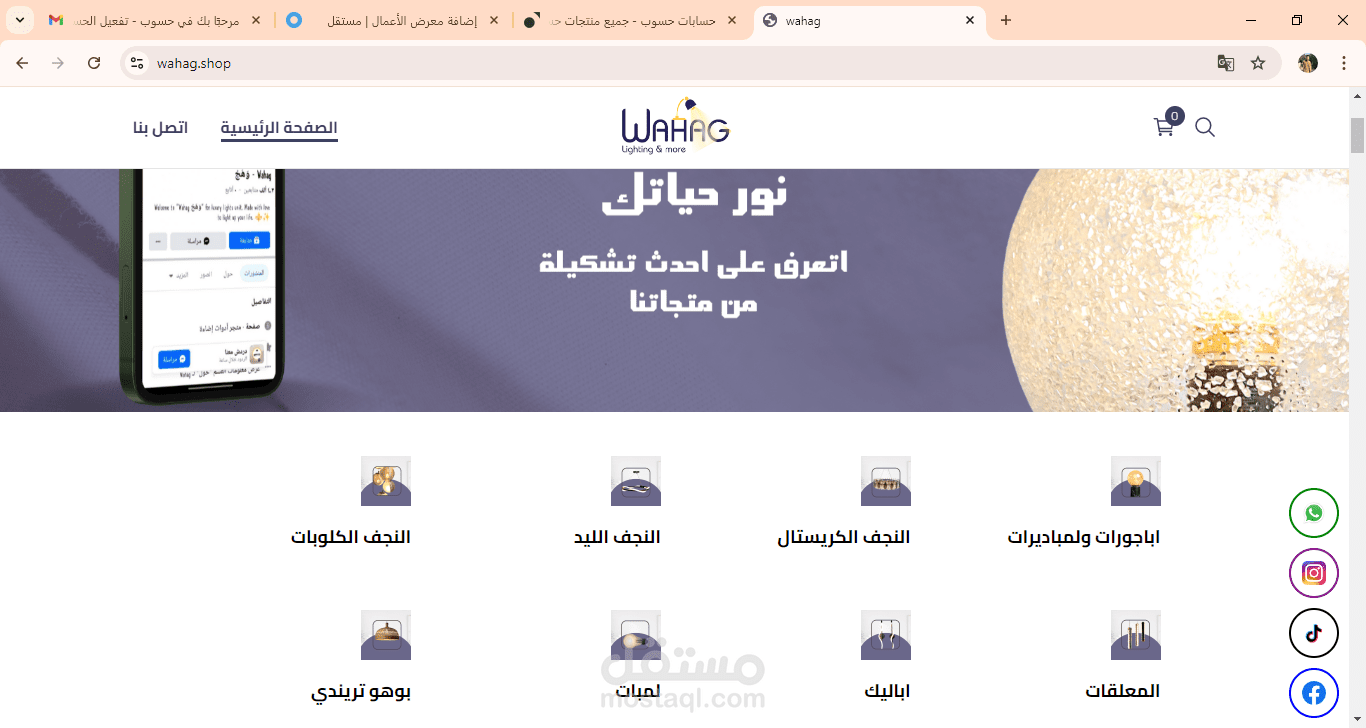1366x728 pixels.
Task: Open the لمبات category thumbnail
Action: coord(635,635)
